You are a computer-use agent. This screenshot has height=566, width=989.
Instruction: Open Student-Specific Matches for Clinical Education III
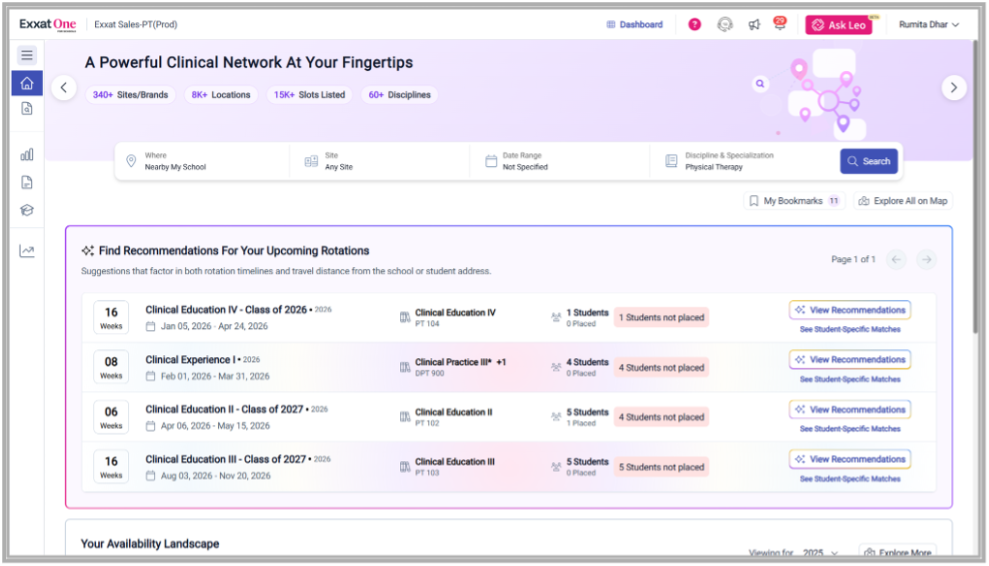[849, 479]
